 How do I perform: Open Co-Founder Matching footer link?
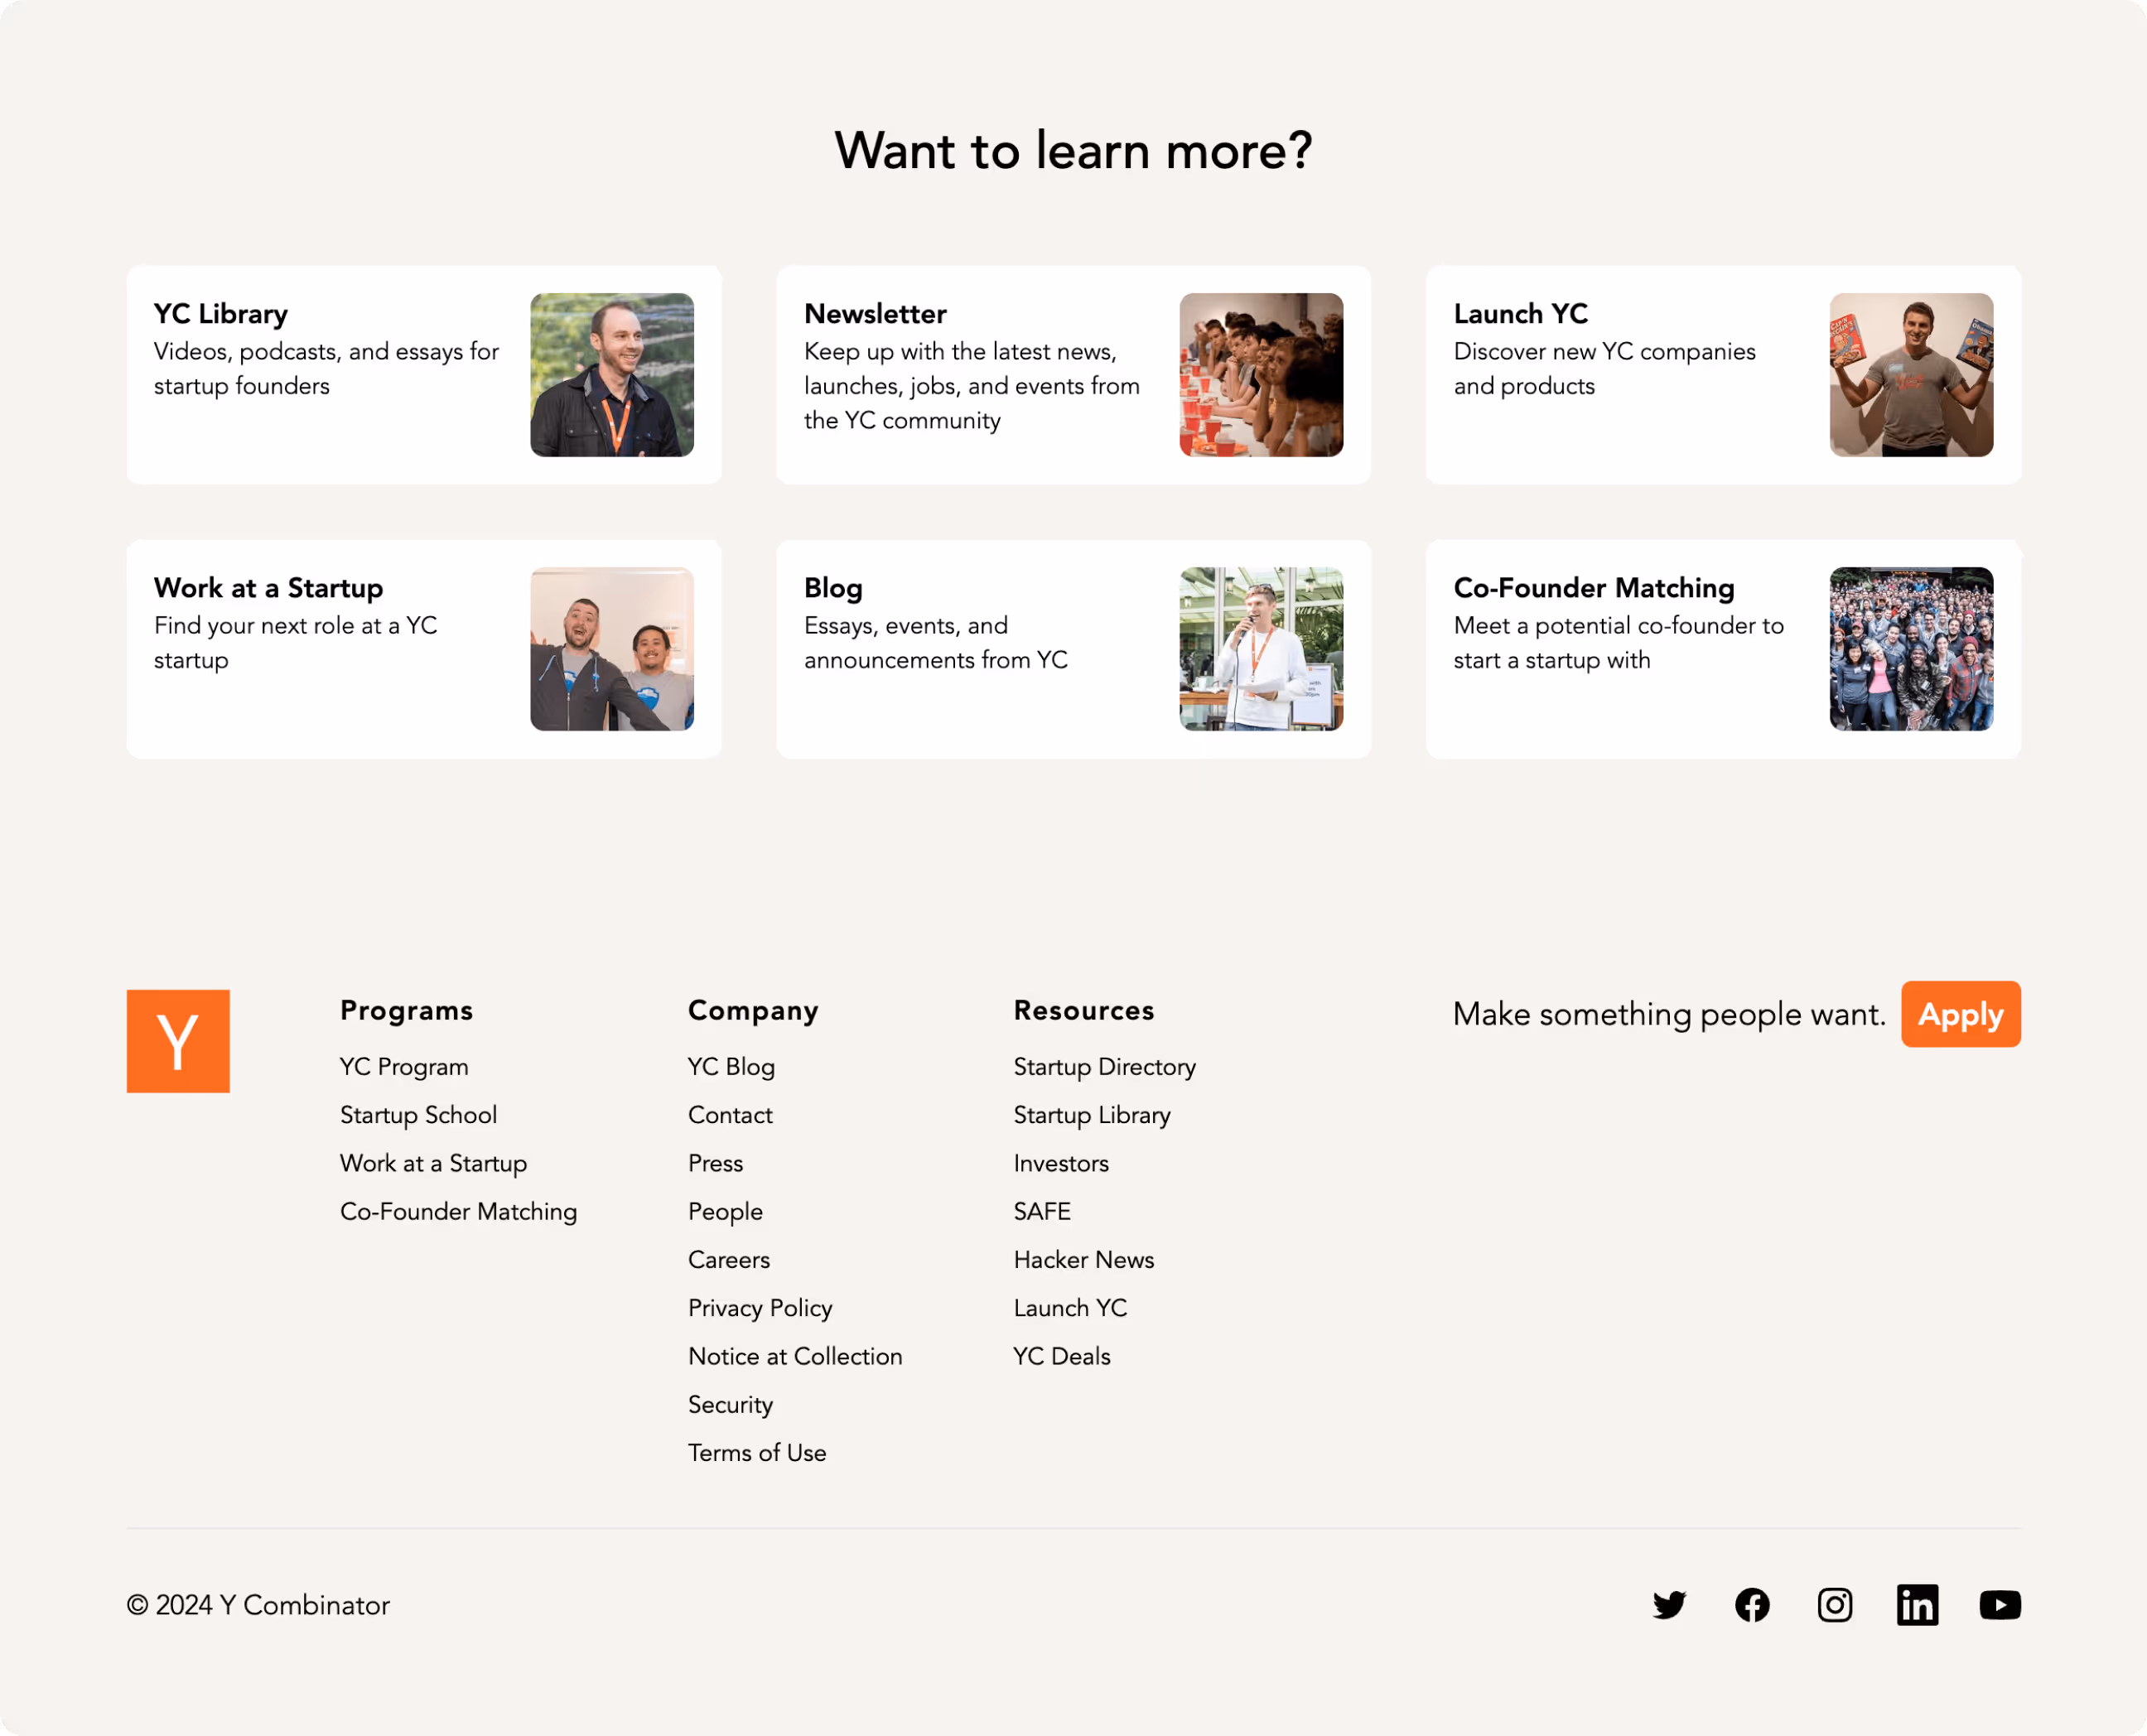click(x=458, y=1211)
